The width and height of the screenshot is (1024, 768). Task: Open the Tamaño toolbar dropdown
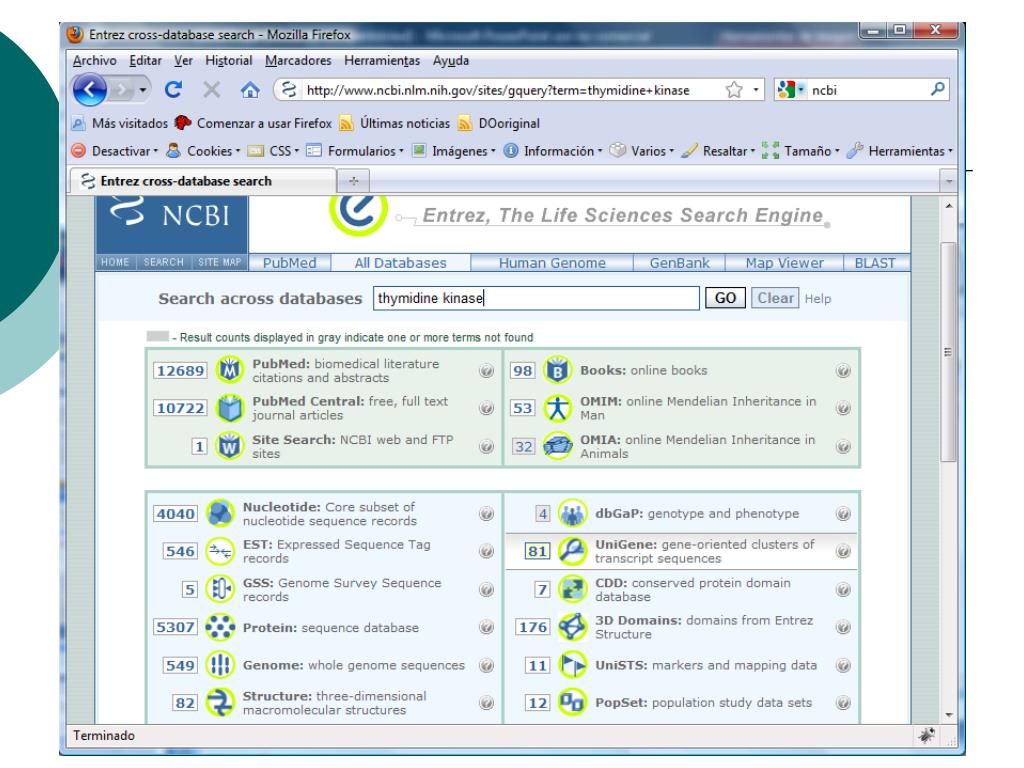click(801, 151)
